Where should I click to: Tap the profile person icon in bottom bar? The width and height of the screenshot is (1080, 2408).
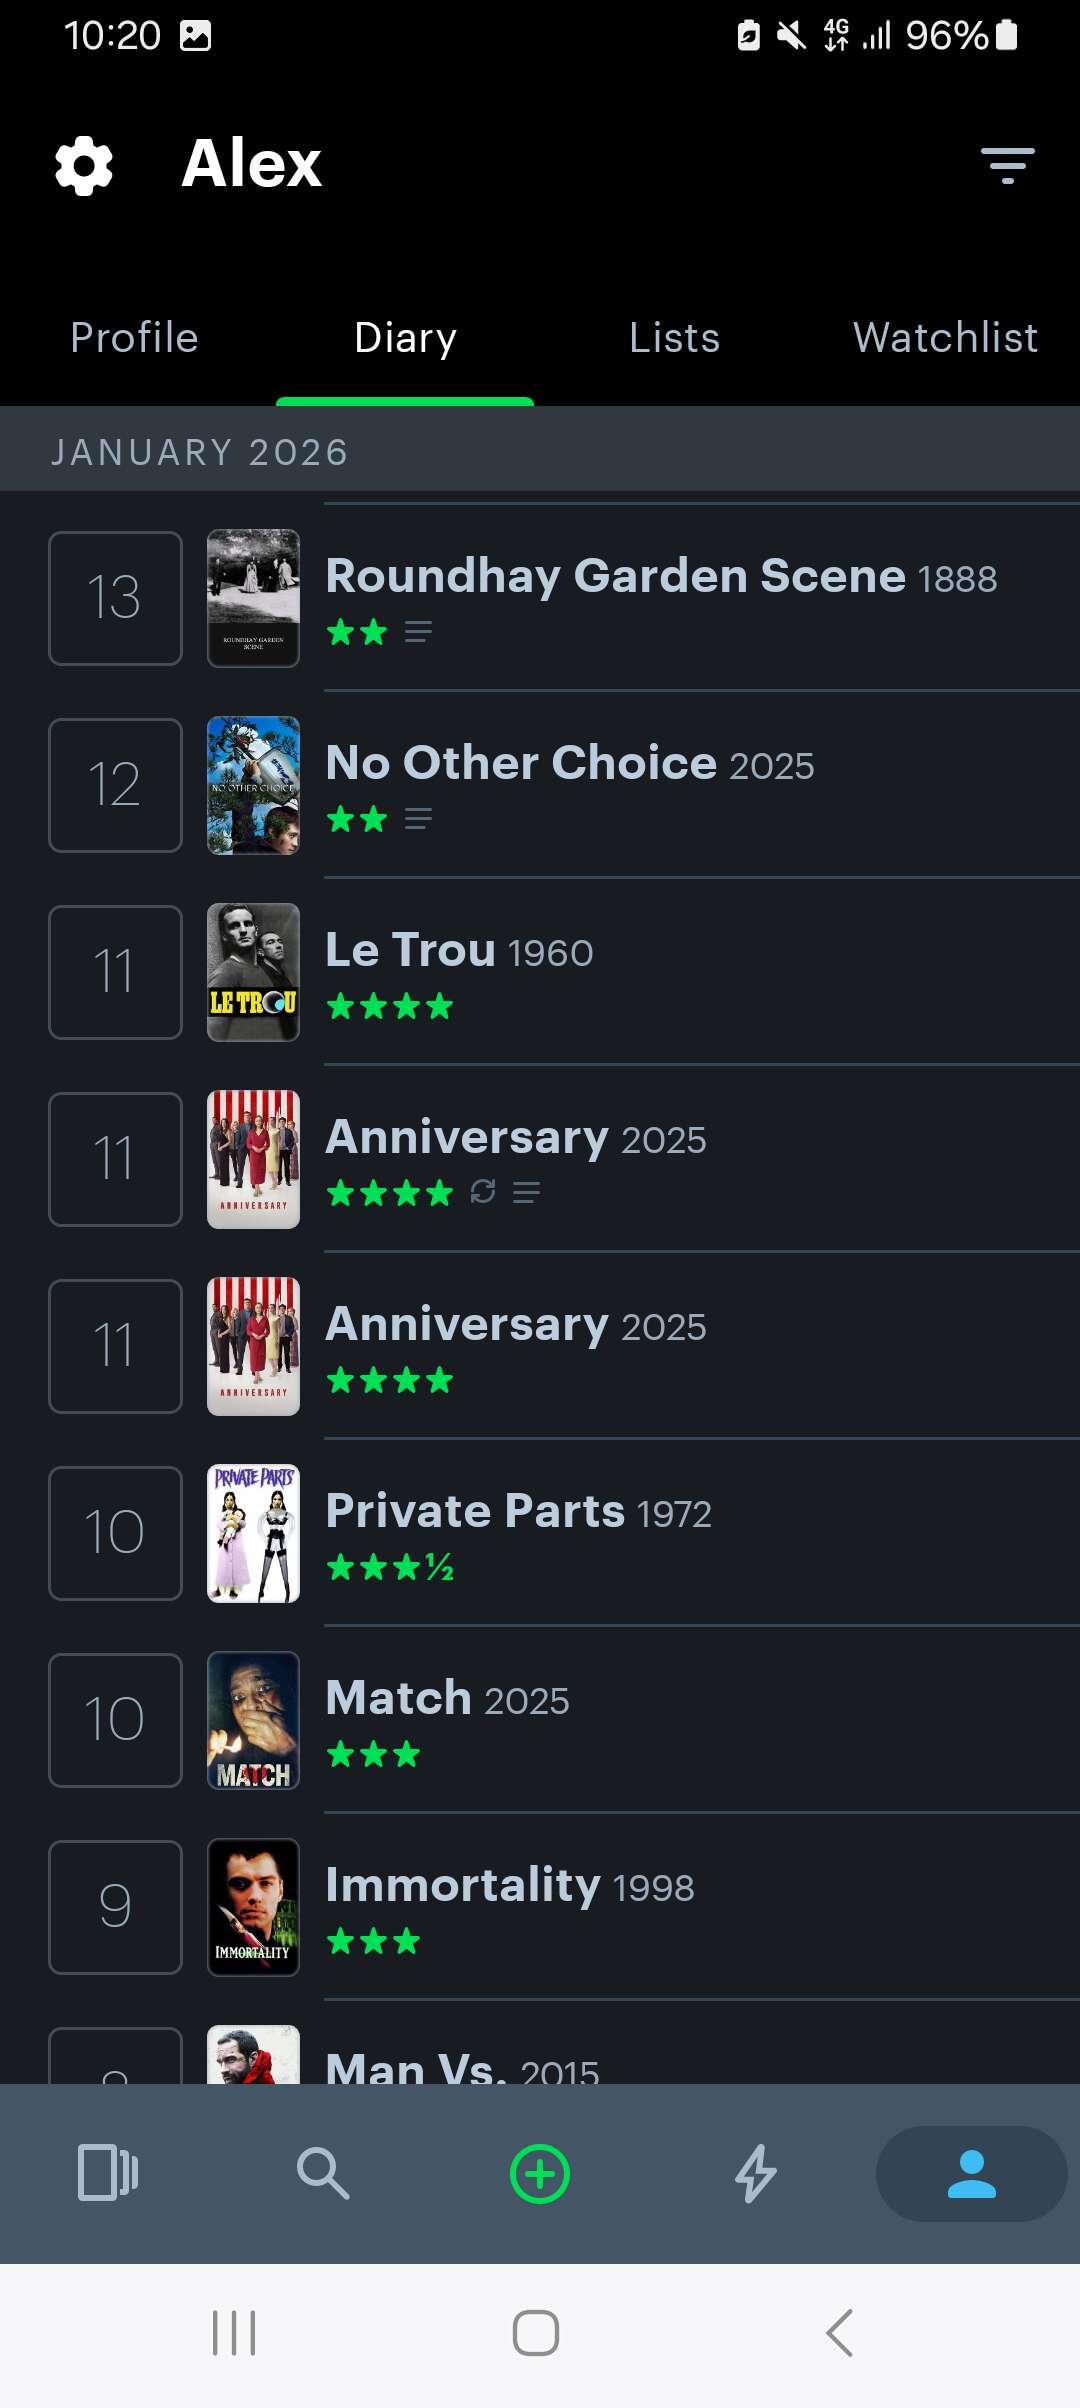pos(971,2174)
